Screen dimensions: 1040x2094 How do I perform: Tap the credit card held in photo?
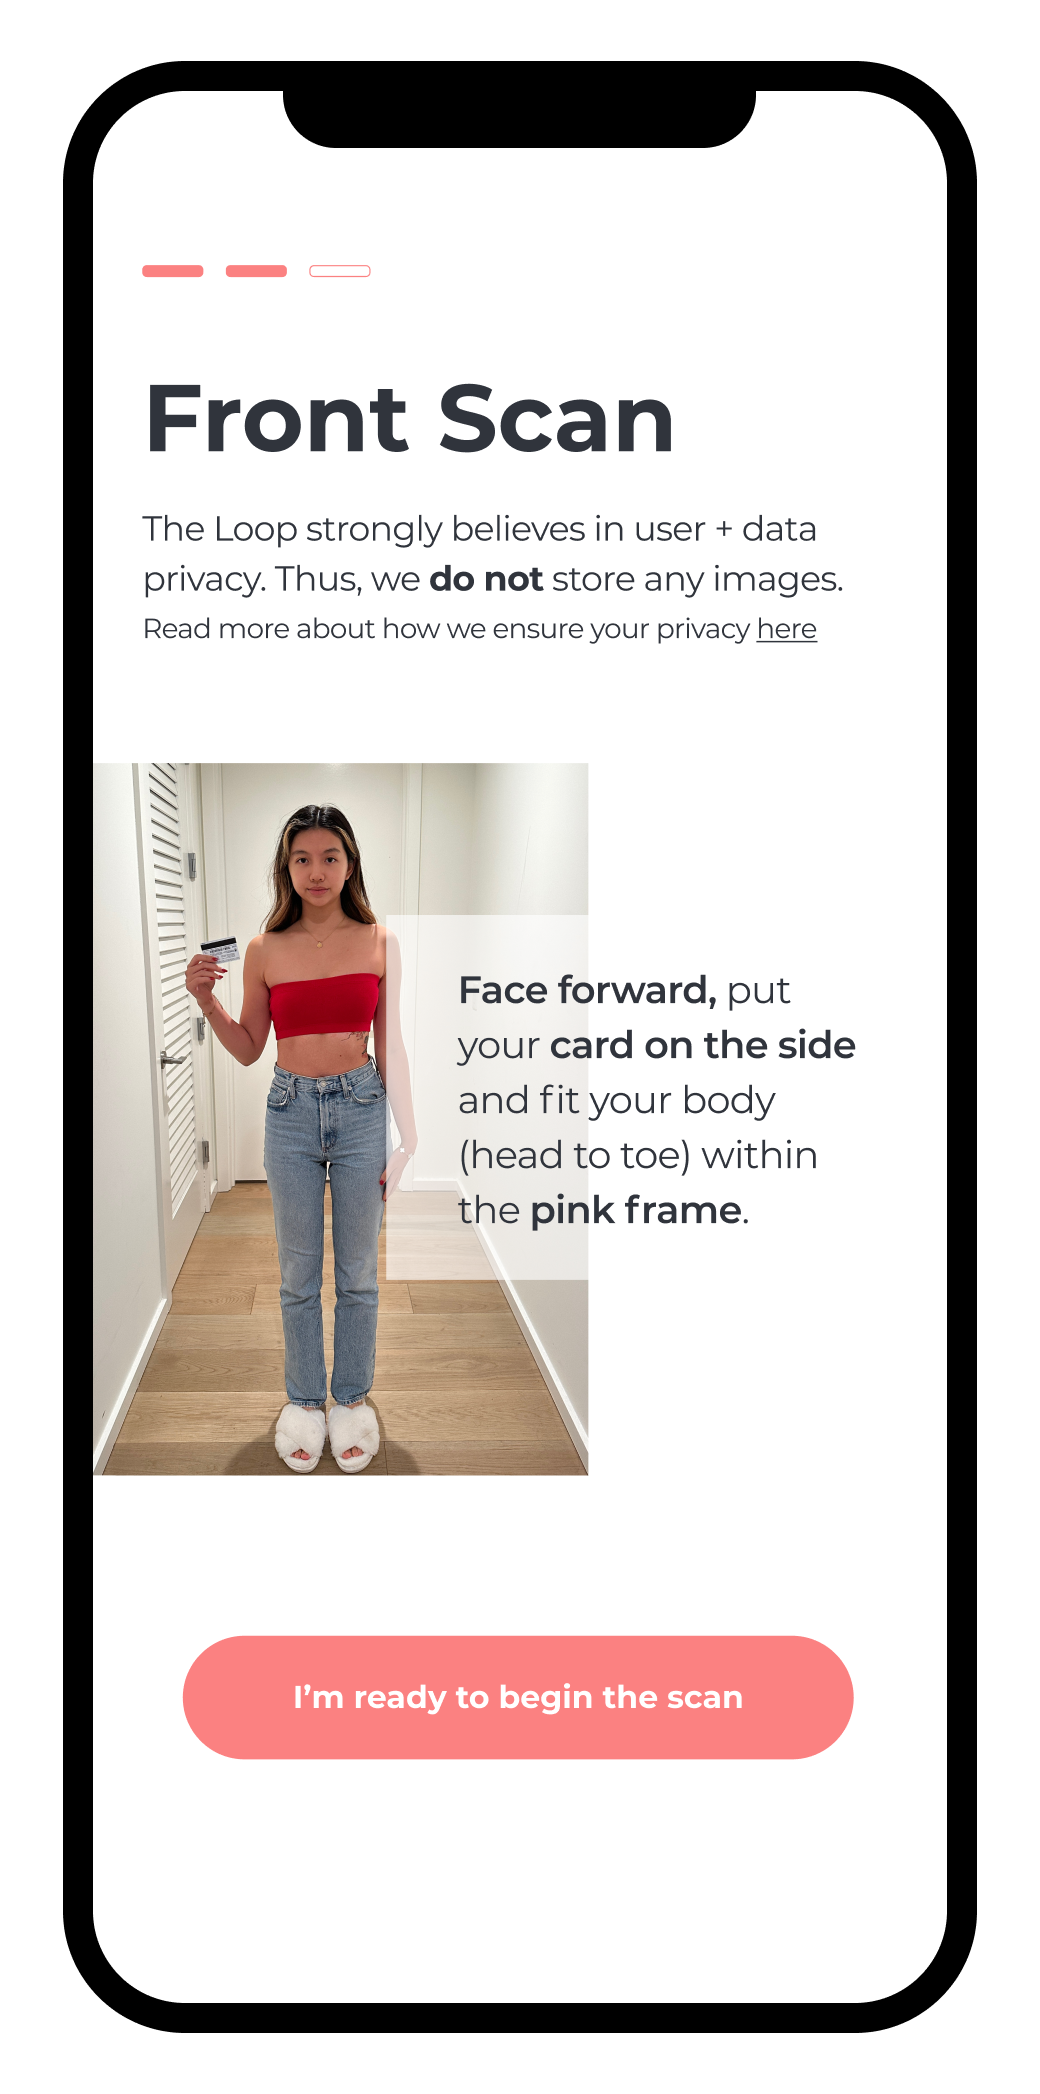tap(221, 950)
